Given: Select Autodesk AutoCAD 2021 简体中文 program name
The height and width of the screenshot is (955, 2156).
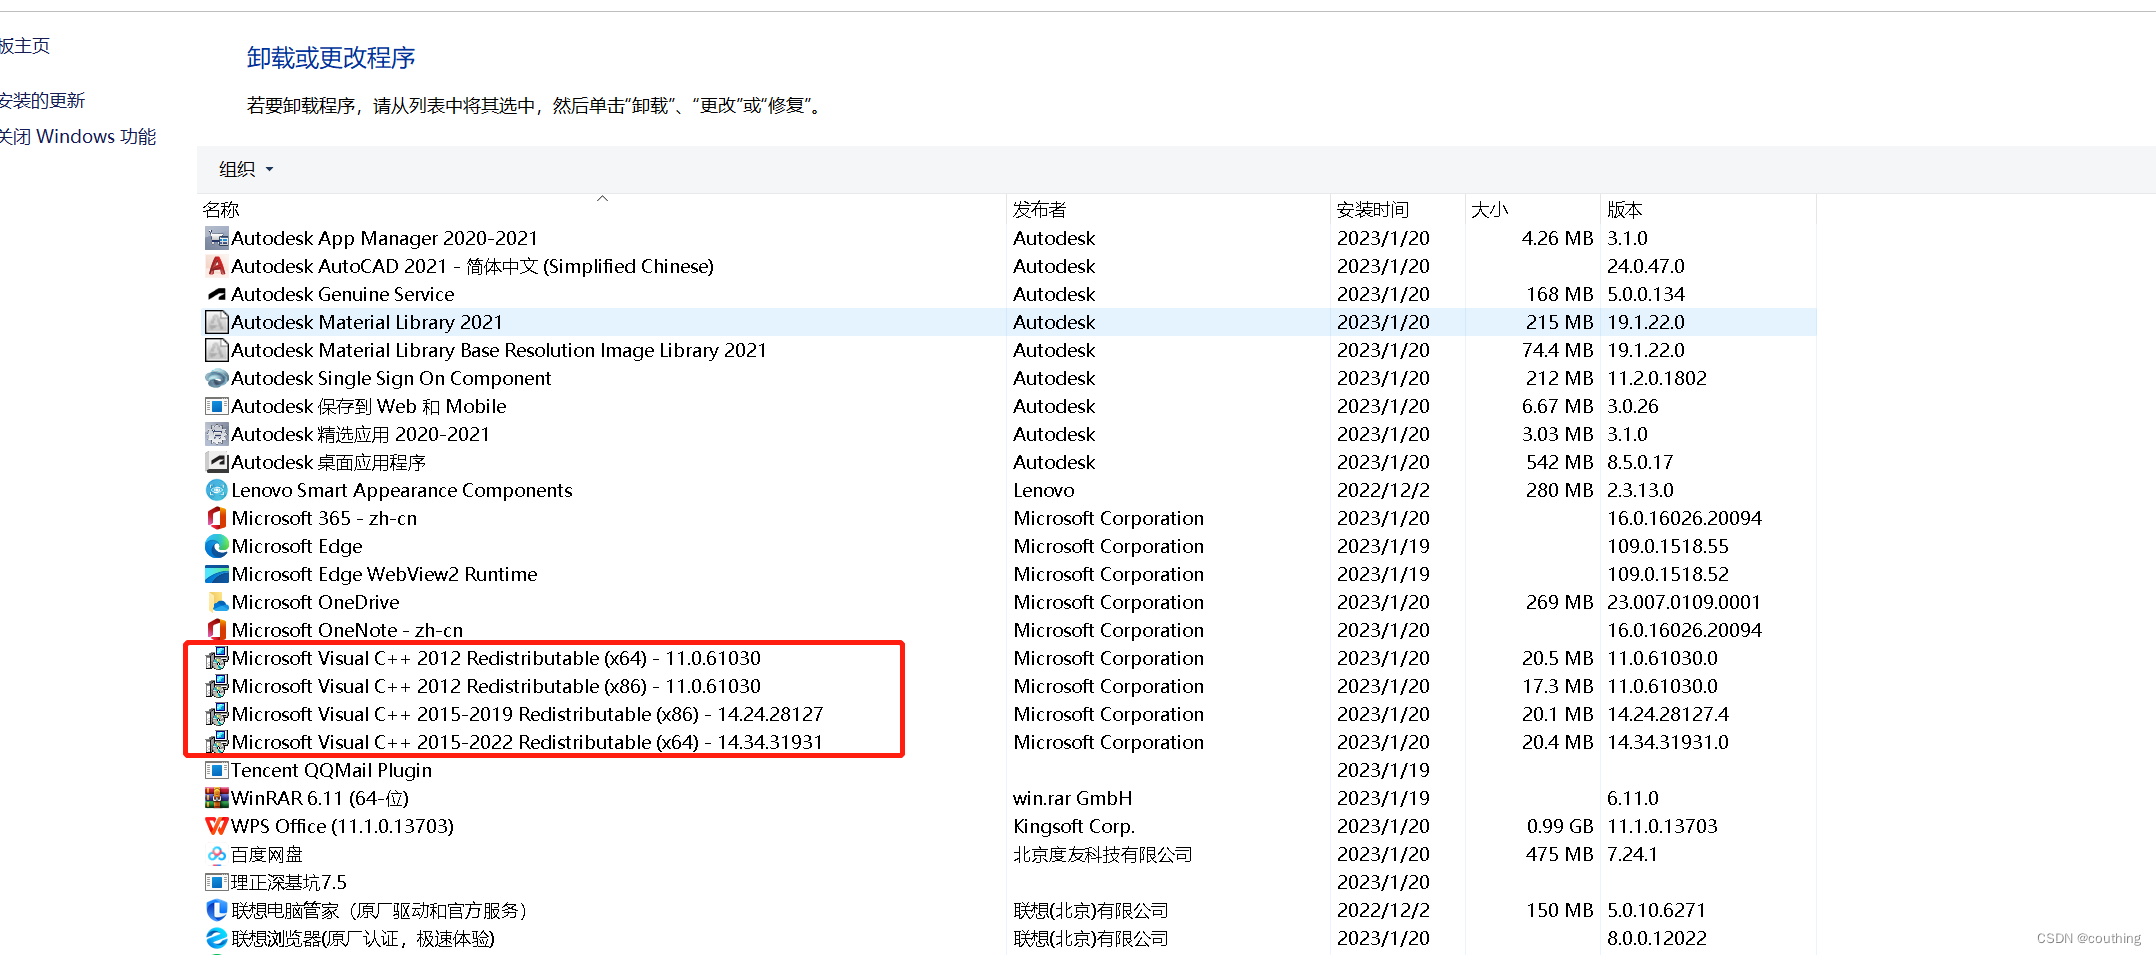Looking at the screenshot, I should [472, 266].
